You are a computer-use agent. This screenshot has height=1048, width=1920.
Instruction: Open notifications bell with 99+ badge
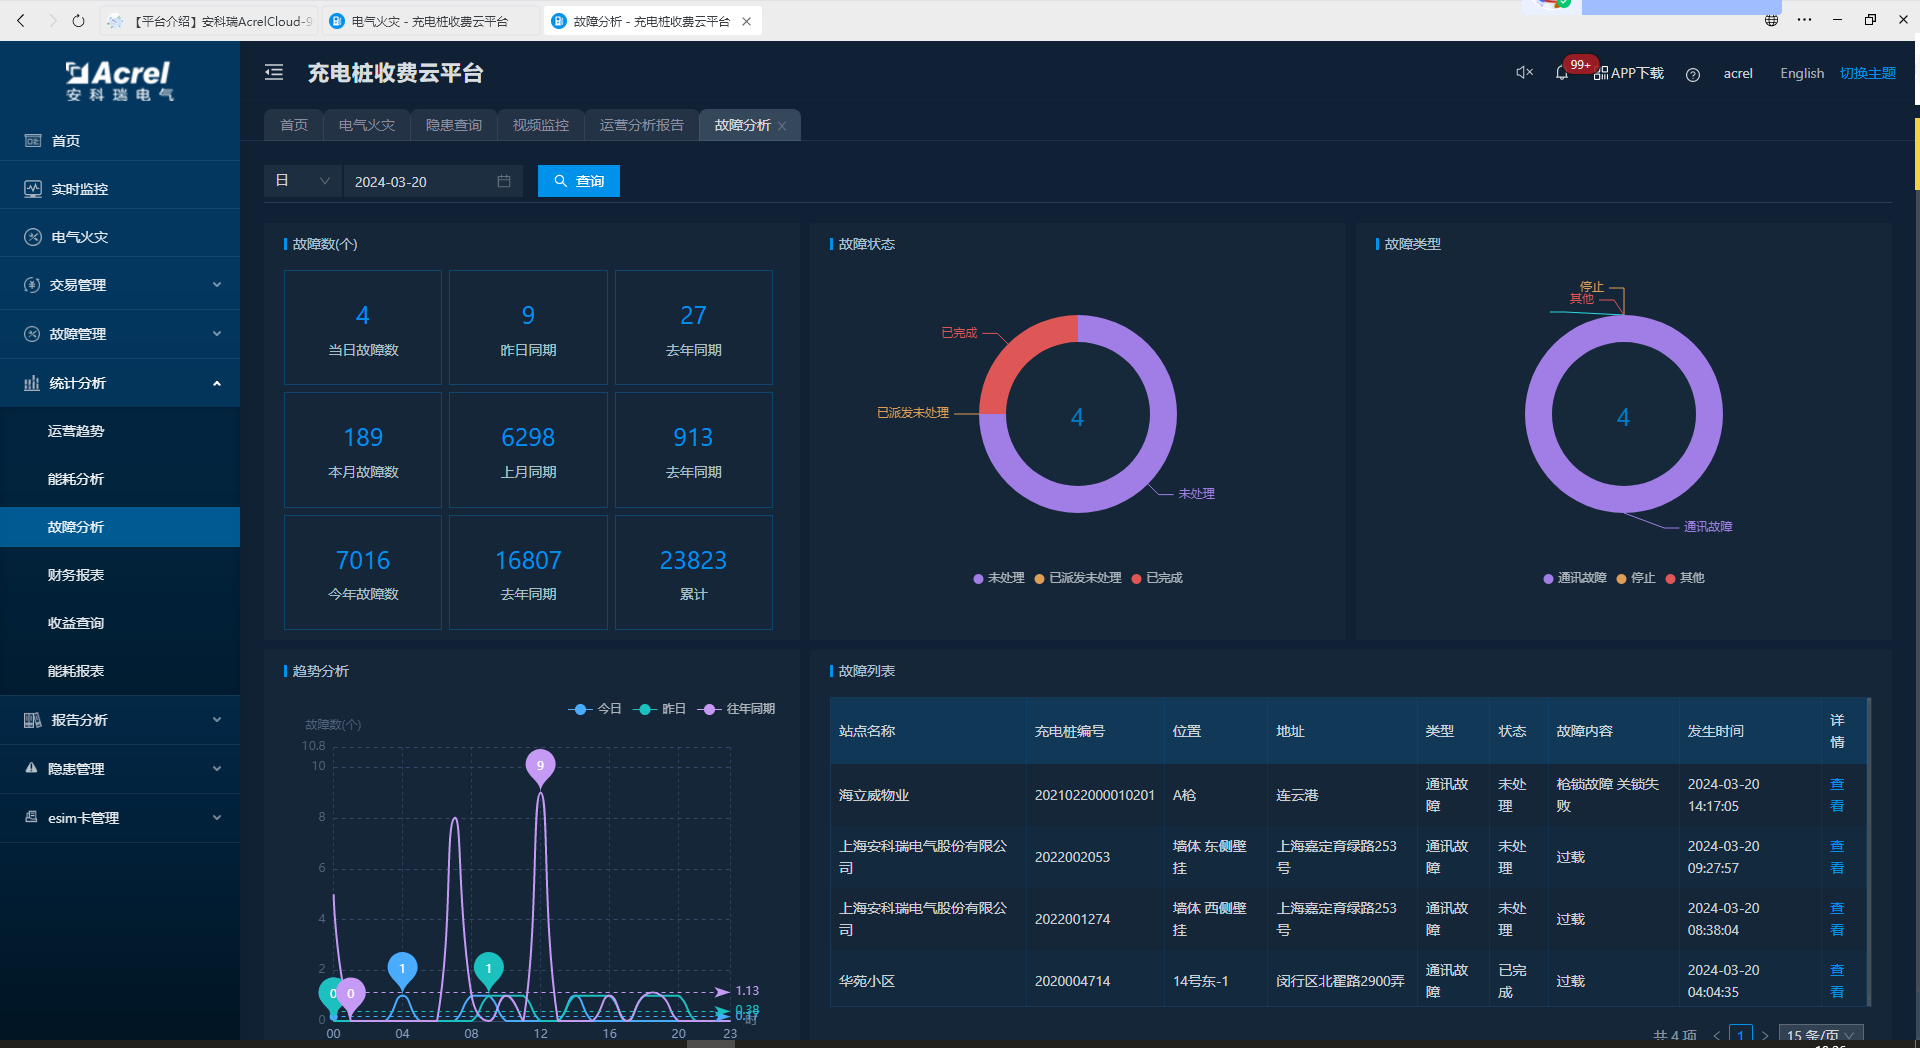click(x=1562, y=73)
